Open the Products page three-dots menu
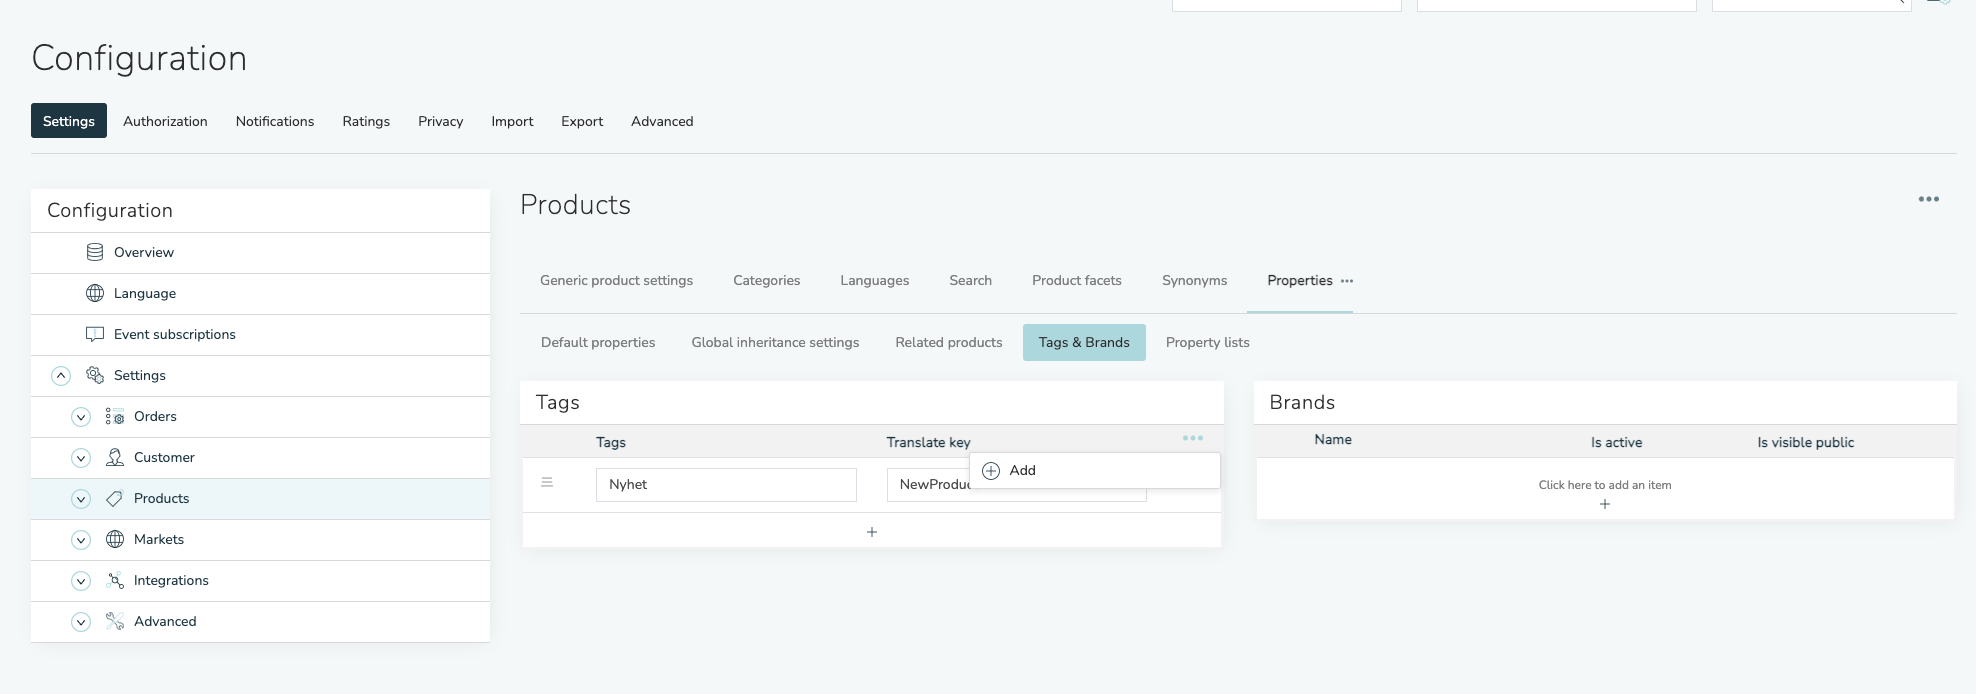 pos(1929,199)
